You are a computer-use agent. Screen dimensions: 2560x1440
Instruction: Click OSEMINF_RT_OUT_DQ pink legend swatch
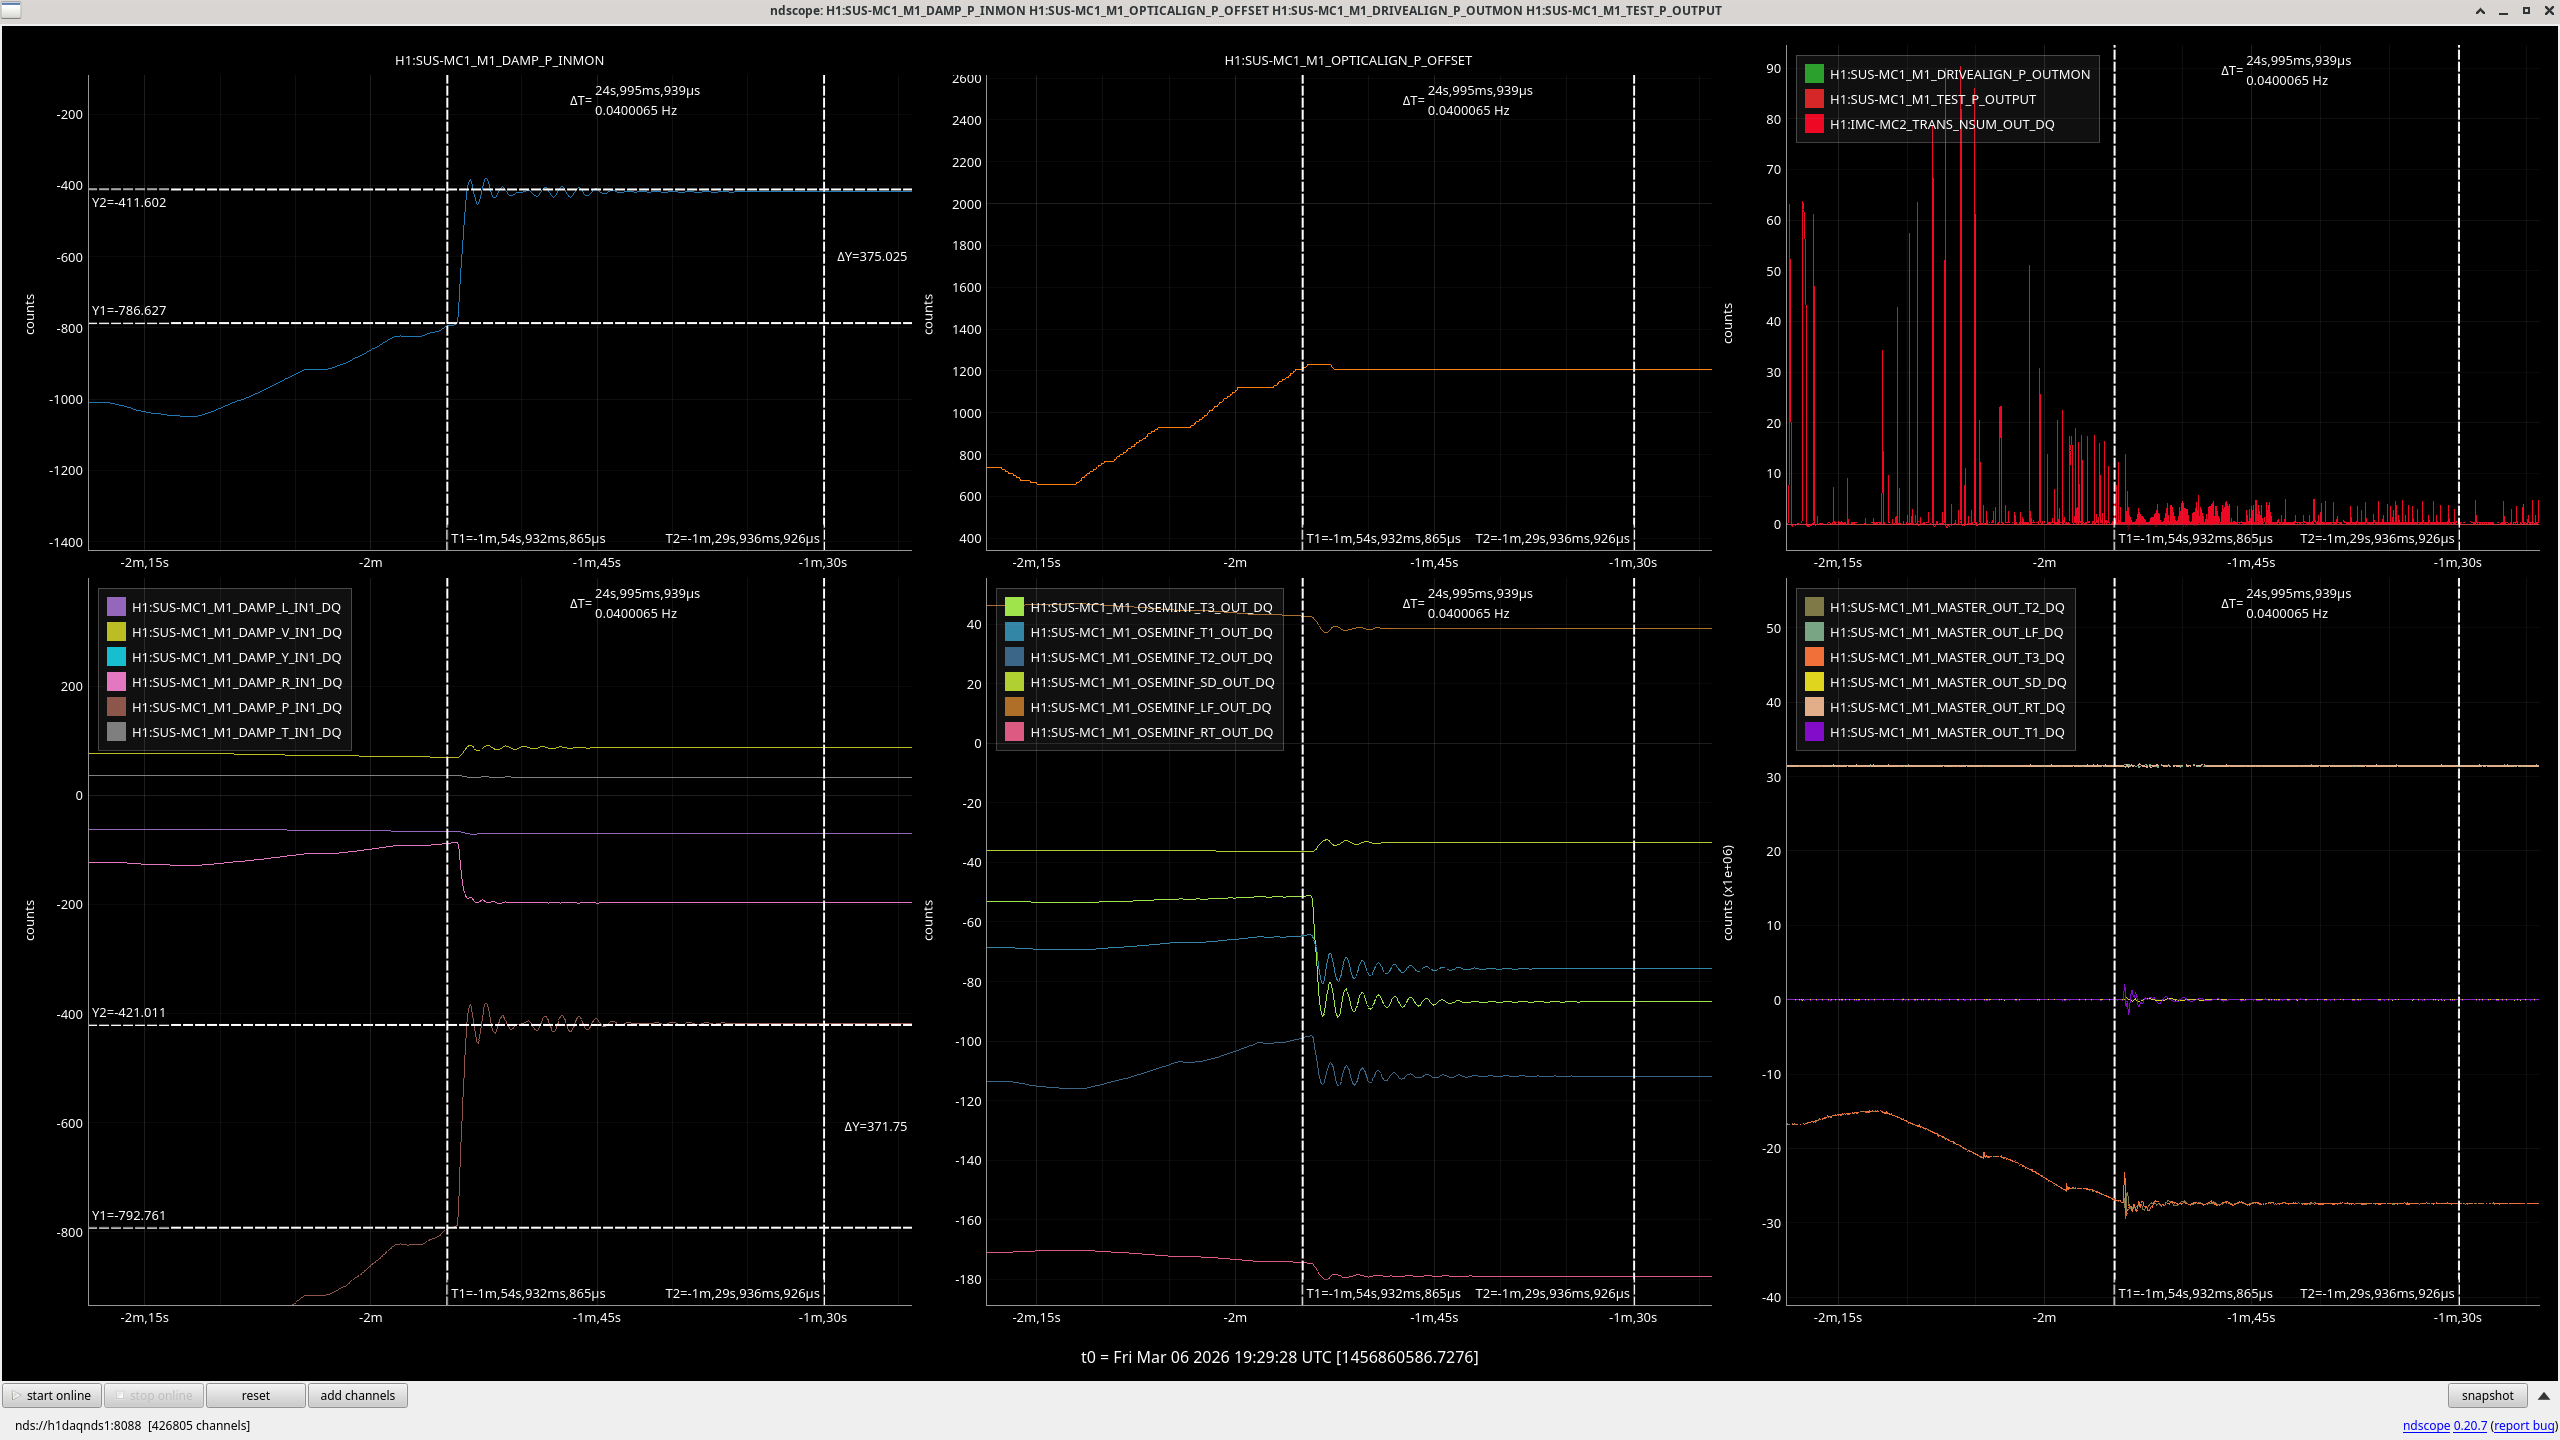(x=1014, y=732)
